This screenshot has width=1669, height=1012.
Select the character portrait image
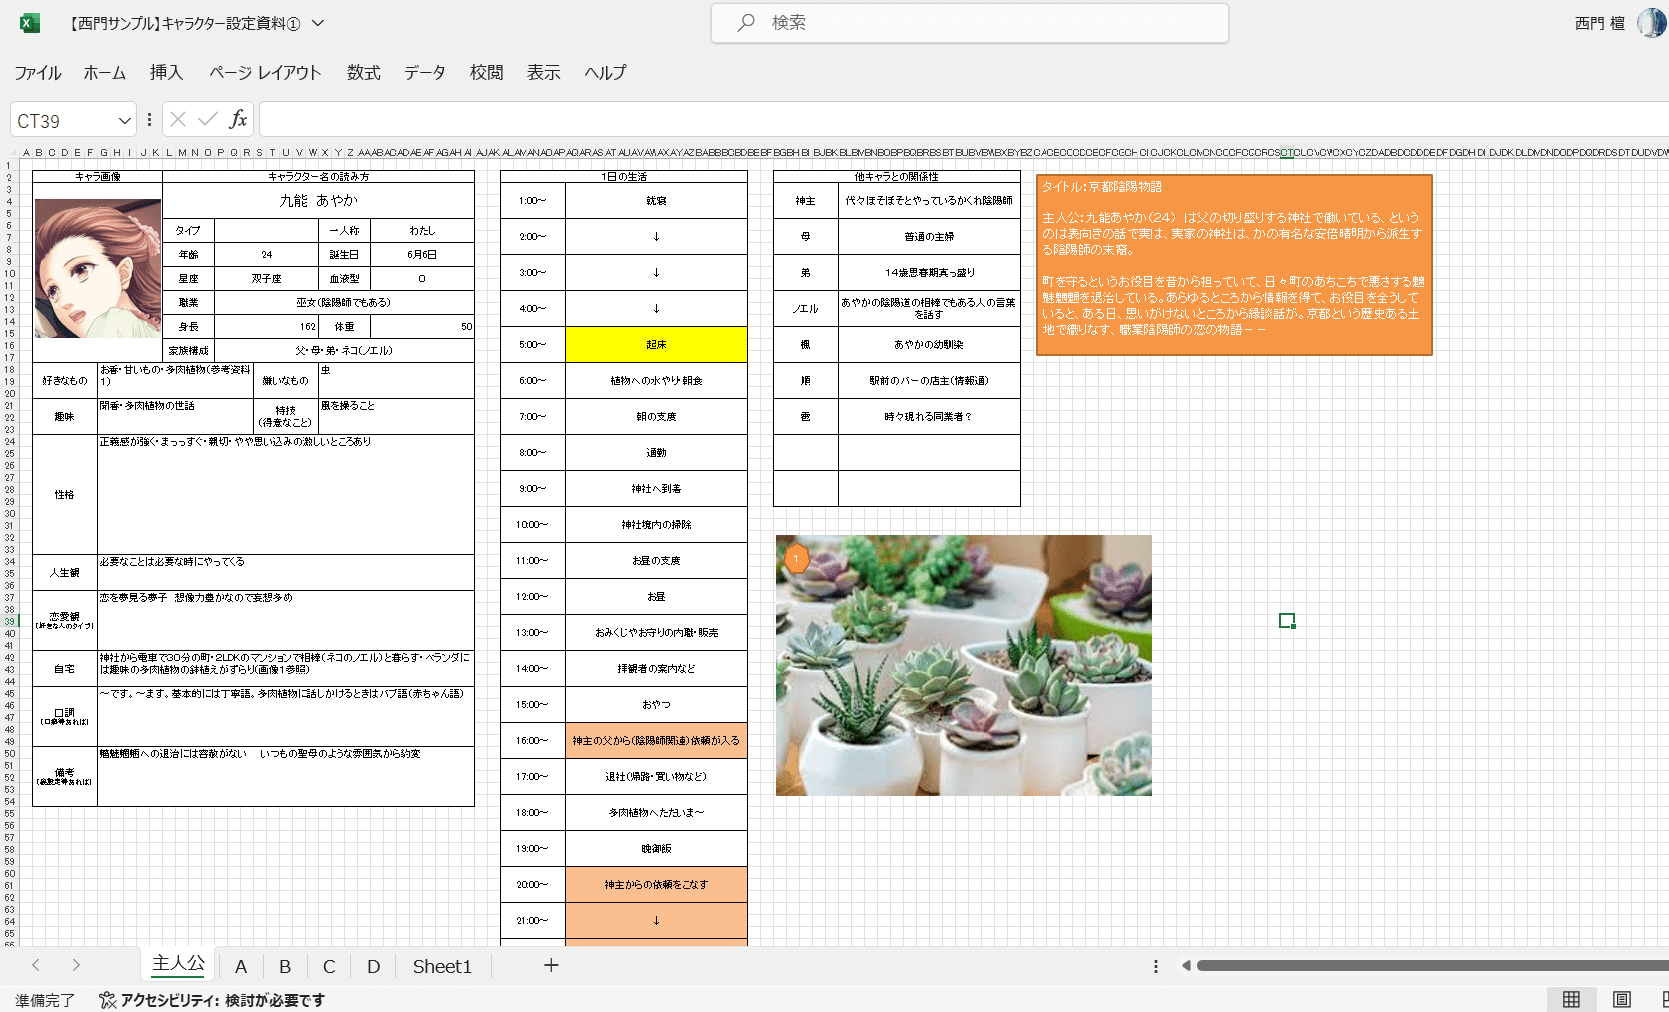(98, 268)
